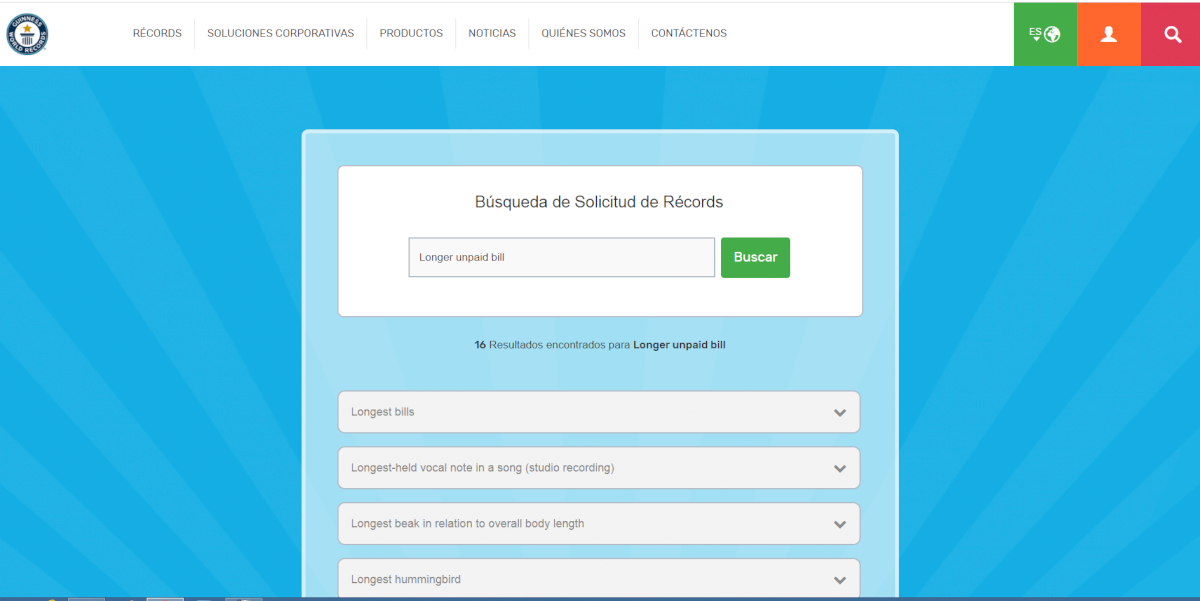The width and height of the screenshot is (1200, 601).
Task: Select 'Longest beak in relation to overall body length' text
Action: click(467, 524)
